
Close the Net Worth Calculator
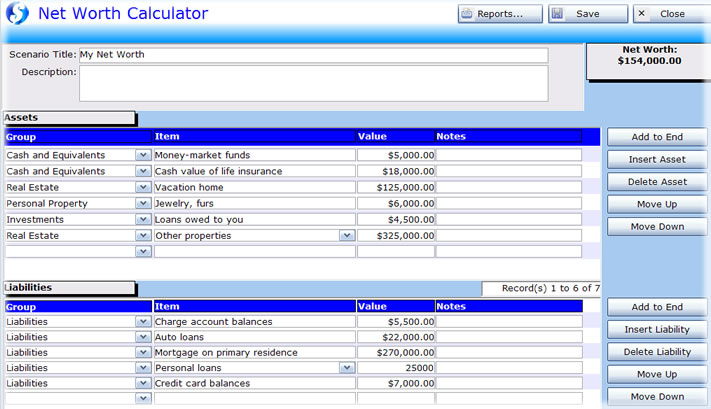[x=671, y=14]
